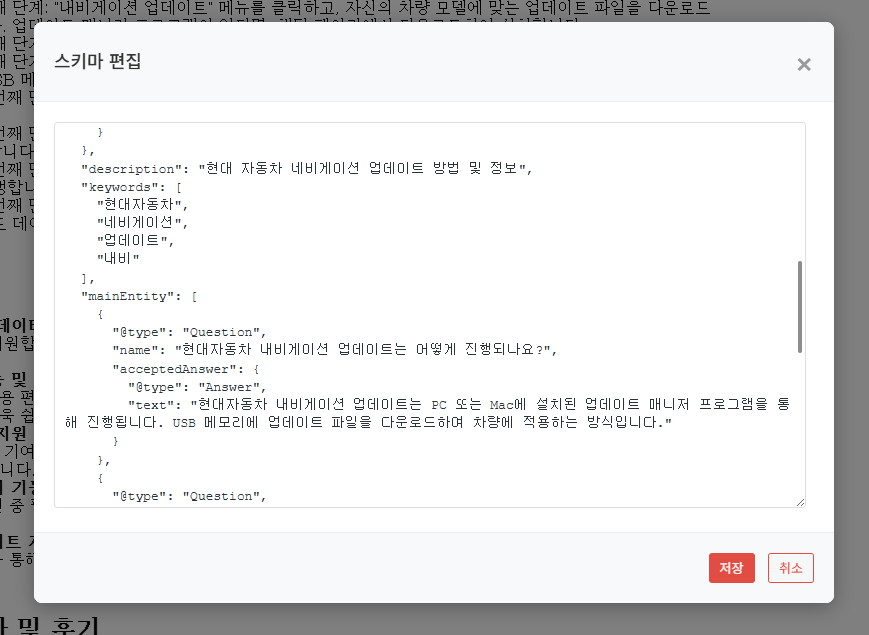Click the first "@type": "Question" line
869x635 pixels.
click(x=189, y=332)
